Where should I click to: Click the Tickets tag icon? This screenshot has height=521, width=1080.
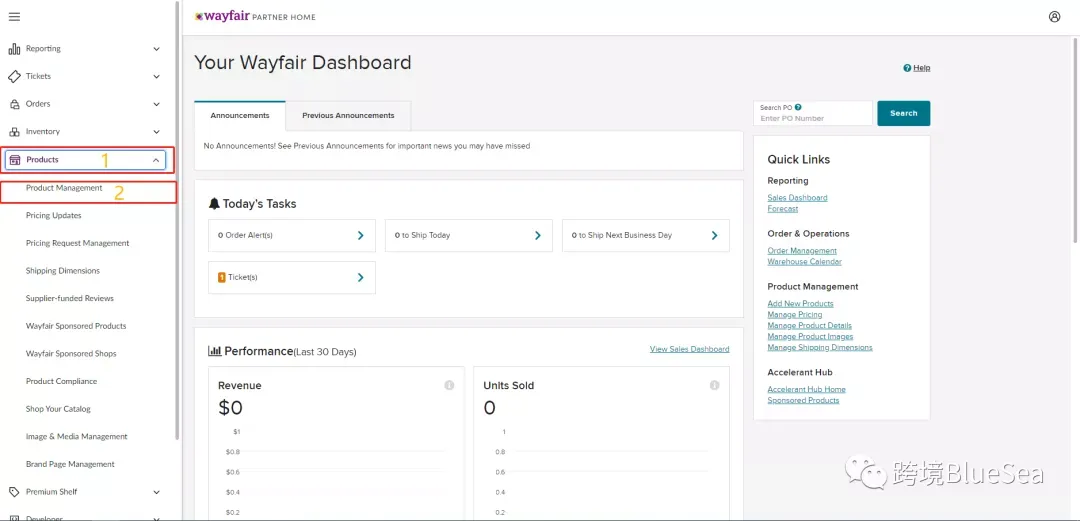(x=14, y=76)
